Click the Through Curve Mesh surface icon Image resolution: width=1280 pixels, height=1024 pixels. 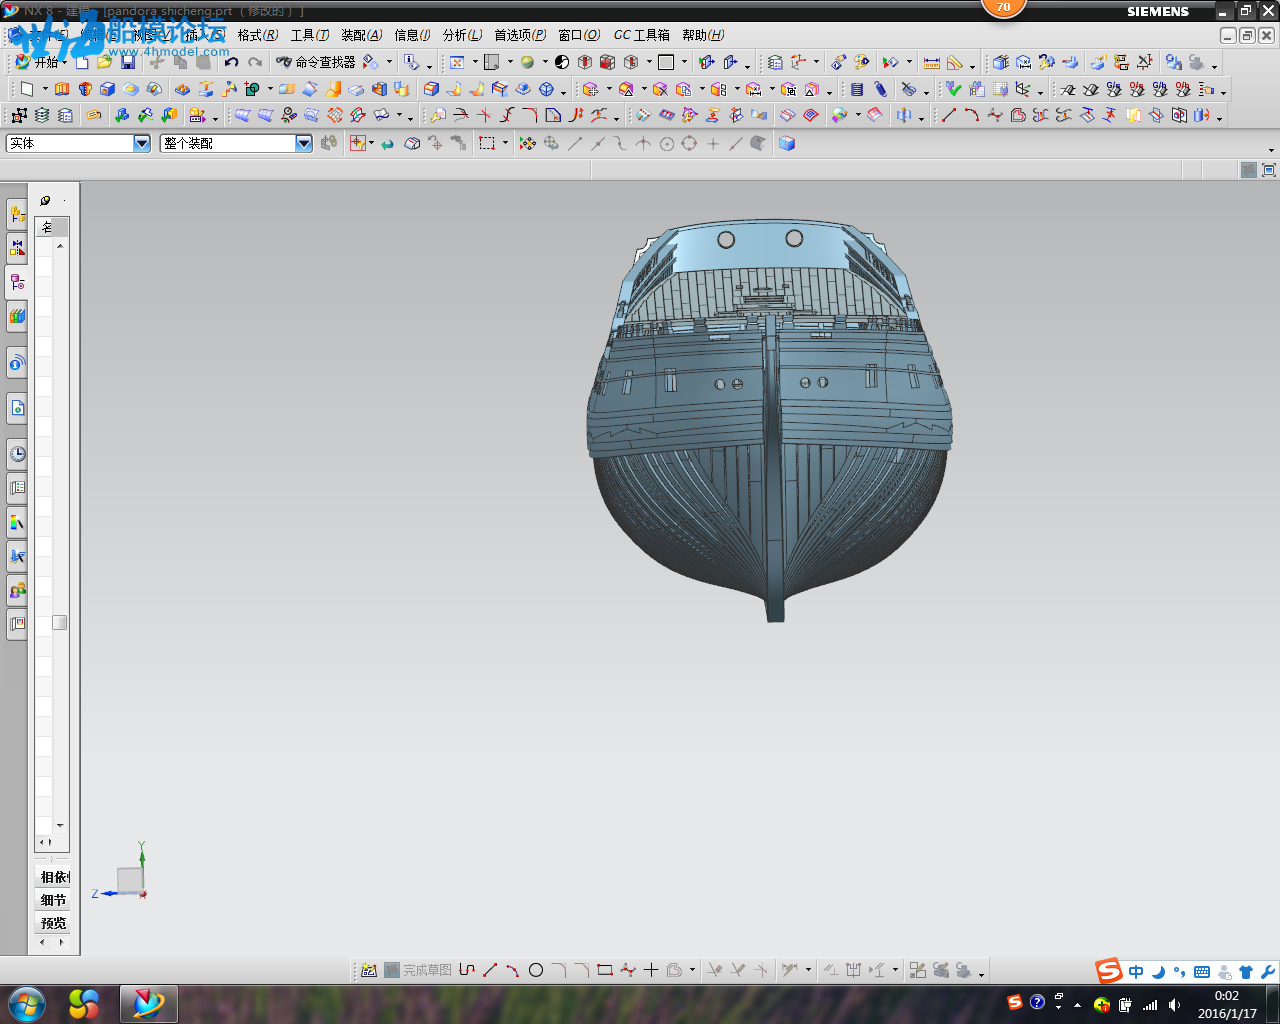point(335,115)
